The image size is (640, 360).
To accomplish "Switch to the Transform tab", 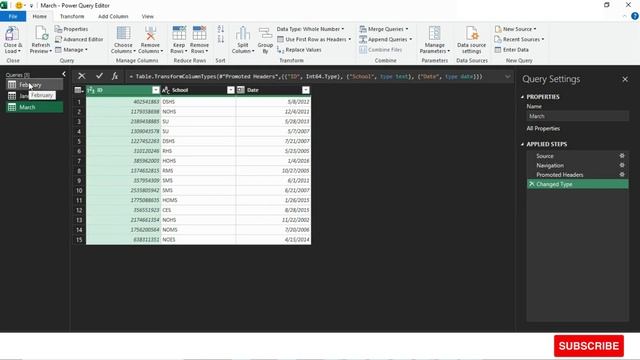I will pyautogui.click(x=72, y=16).
